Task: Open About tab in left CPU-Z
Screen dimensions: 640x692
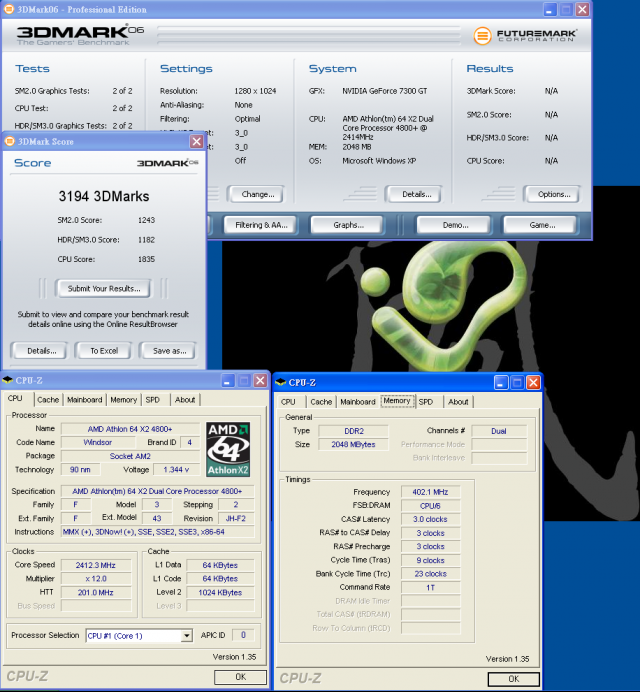Action: coord(185,399)
